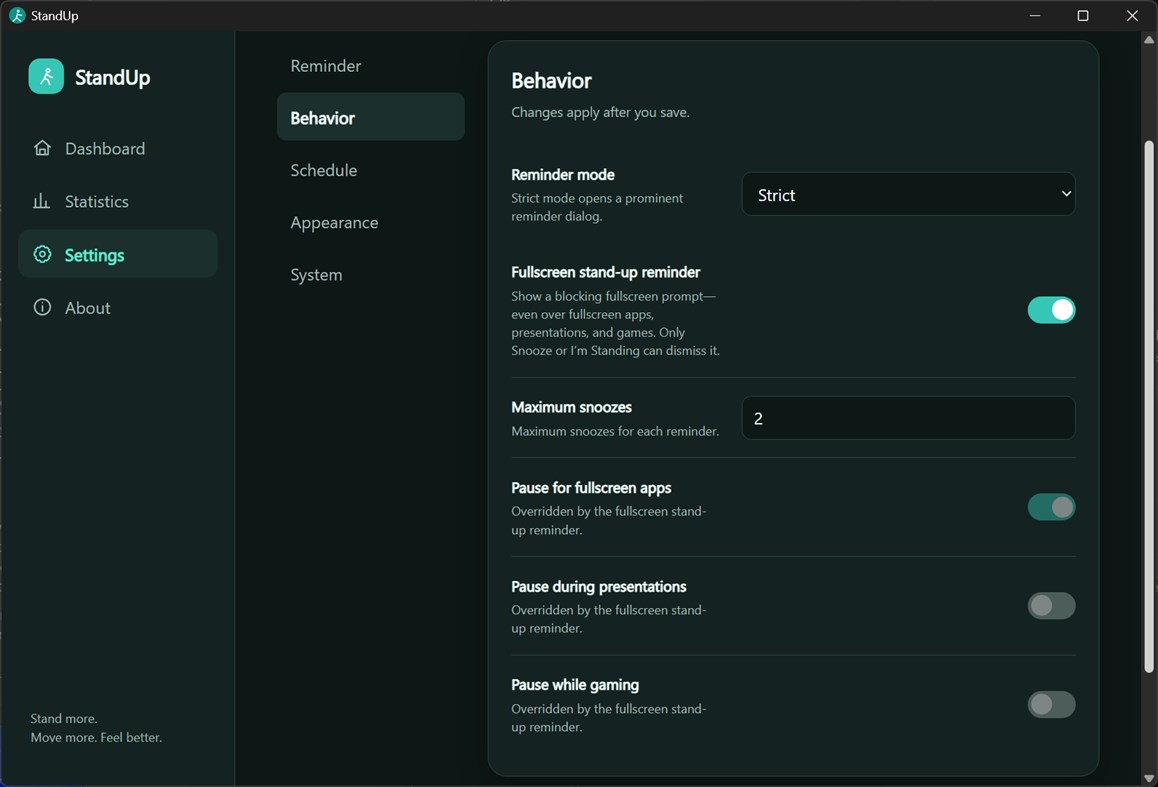Click the About info icon
The height and width of the screenshot is (787, 1158).
[x=42, y=307]
